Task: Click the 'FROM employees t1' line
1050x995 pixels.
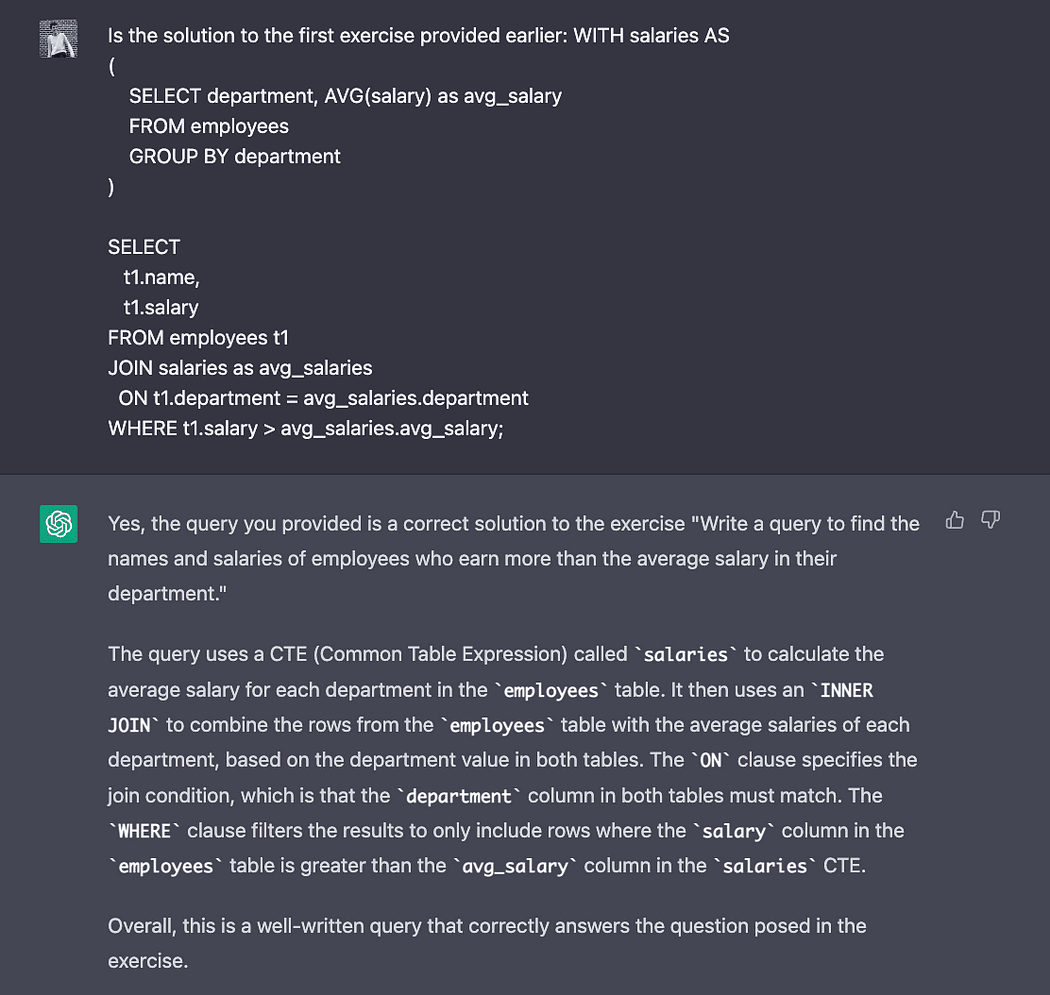Action: 198,338
